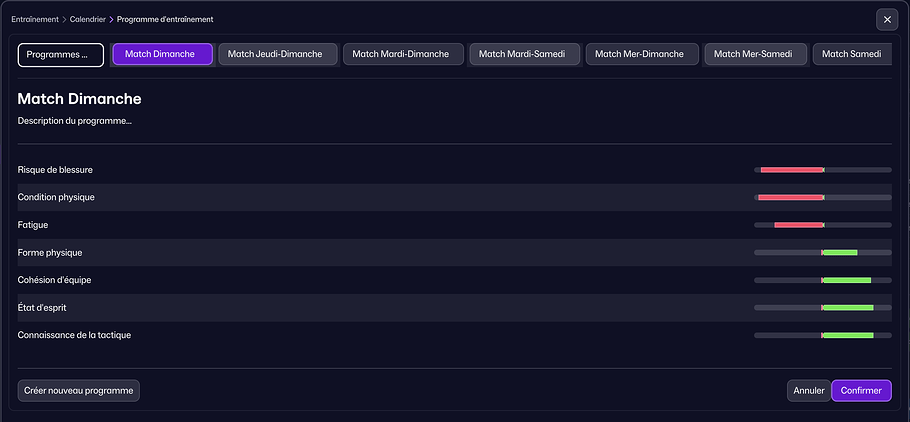The image size is (910, 422).
Task: Click the Forme physique green bar
Action: pos(840,252)
